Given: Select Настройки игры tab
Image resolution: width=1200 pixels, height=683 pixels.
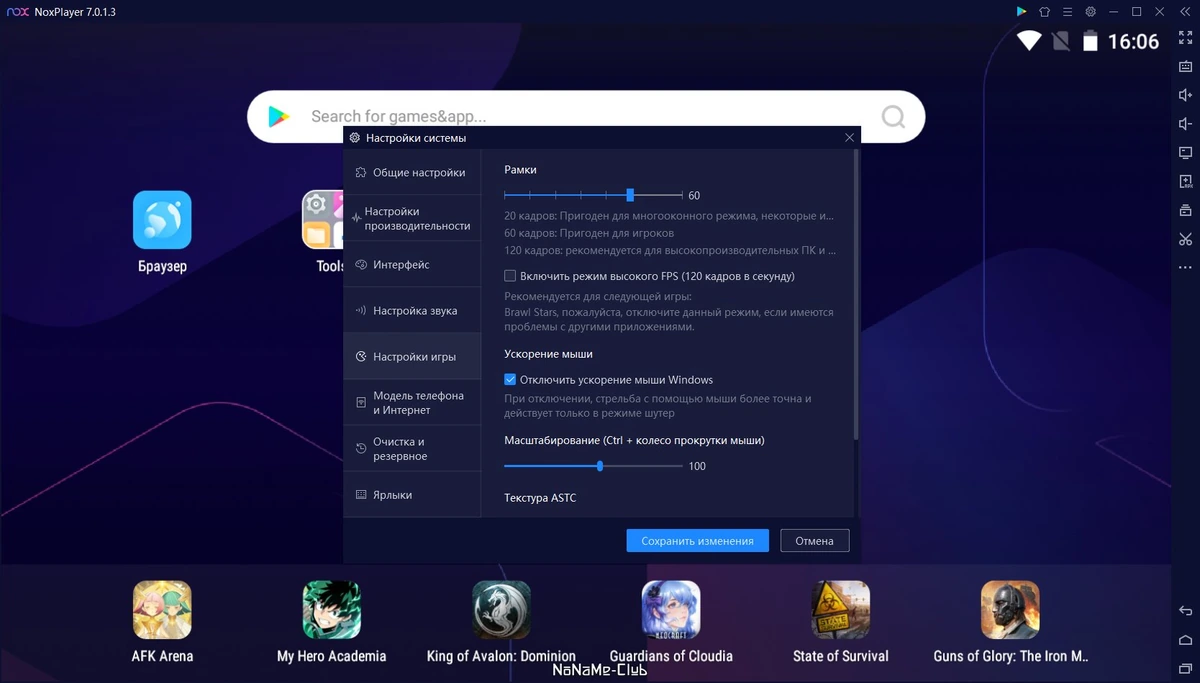Looking at the screenshot, I should 412,356.
